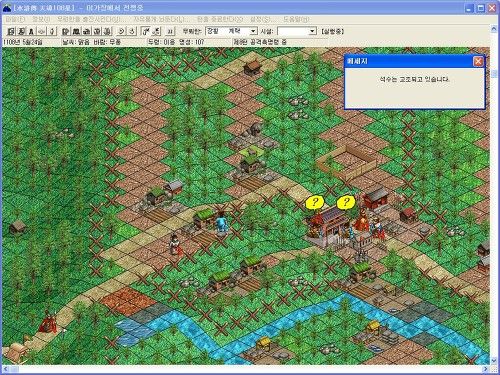Toggle the second pressed-style toolbar button
The height and width of the screenshot is (375, 500).
click(156, 31)
